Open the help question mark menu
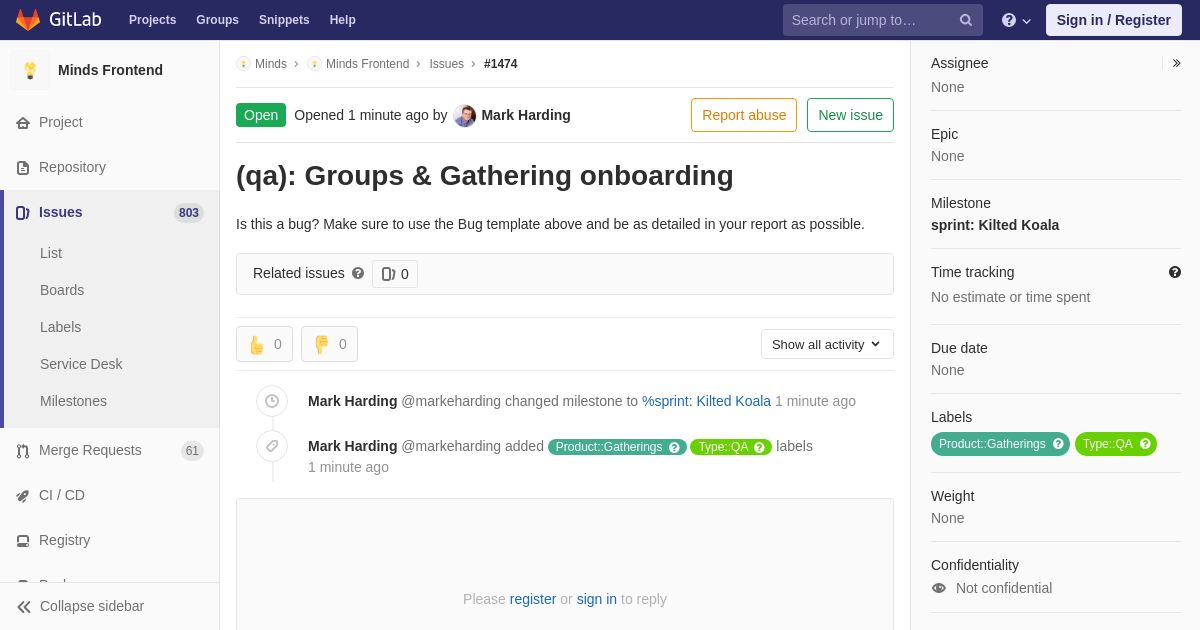 [1016, 20]
